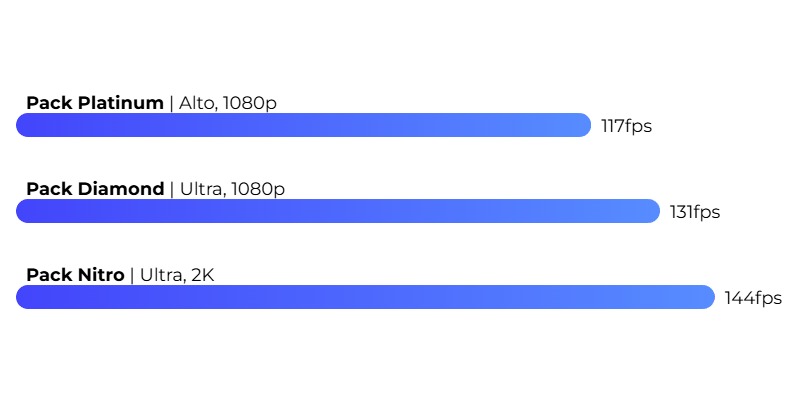Select the 131fps value label
800x400 pixels.
coord(695,212)
